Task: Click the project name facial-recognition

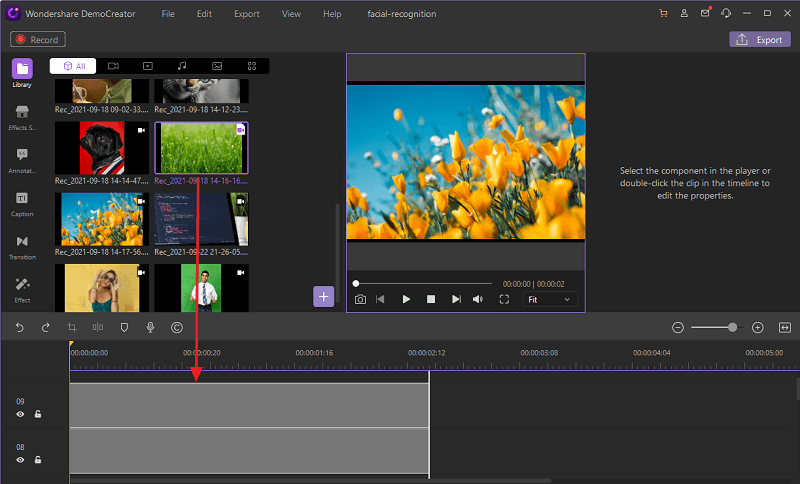Action: click(x=402, y=14)
